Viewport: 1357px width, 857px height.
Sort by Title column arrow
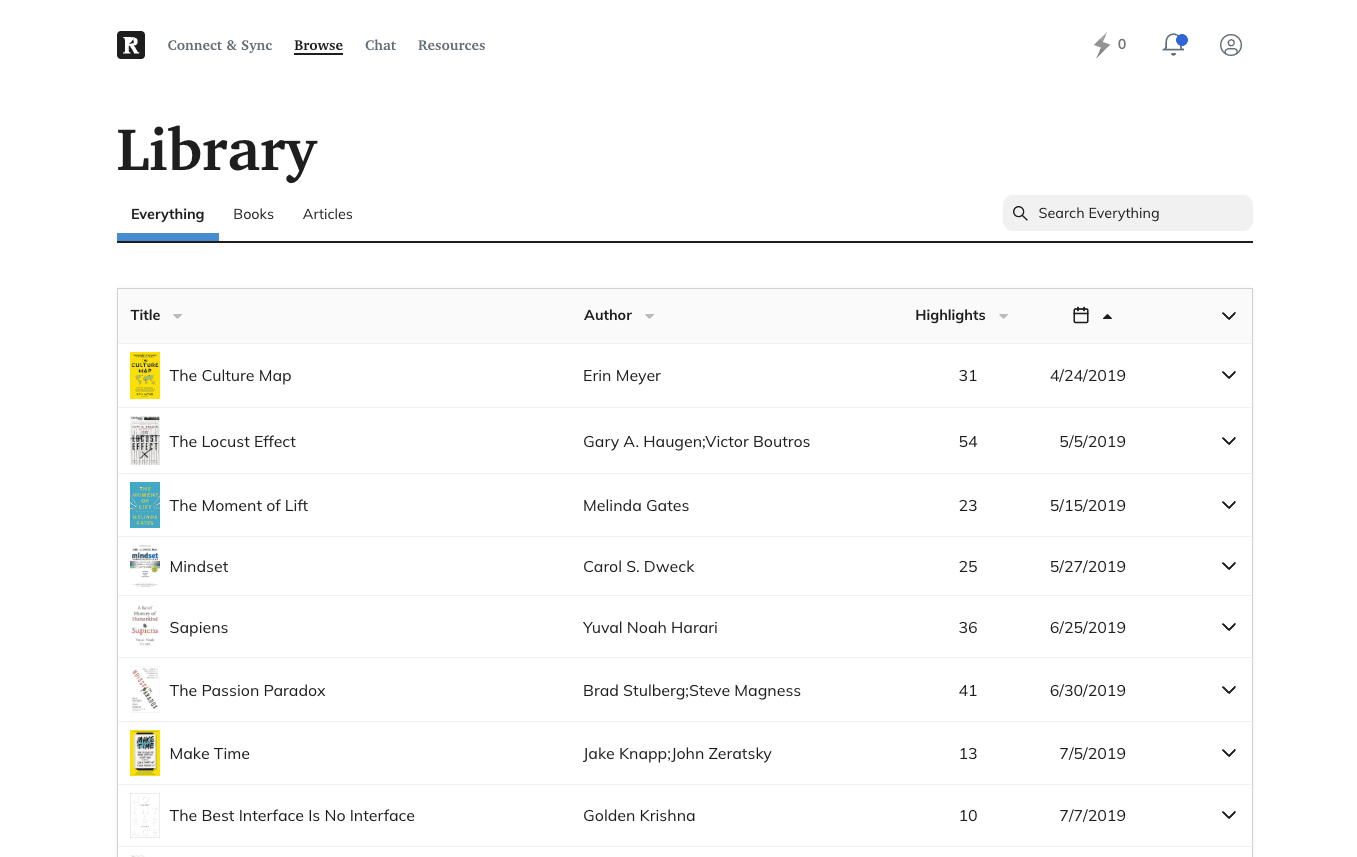click(177, 316)
